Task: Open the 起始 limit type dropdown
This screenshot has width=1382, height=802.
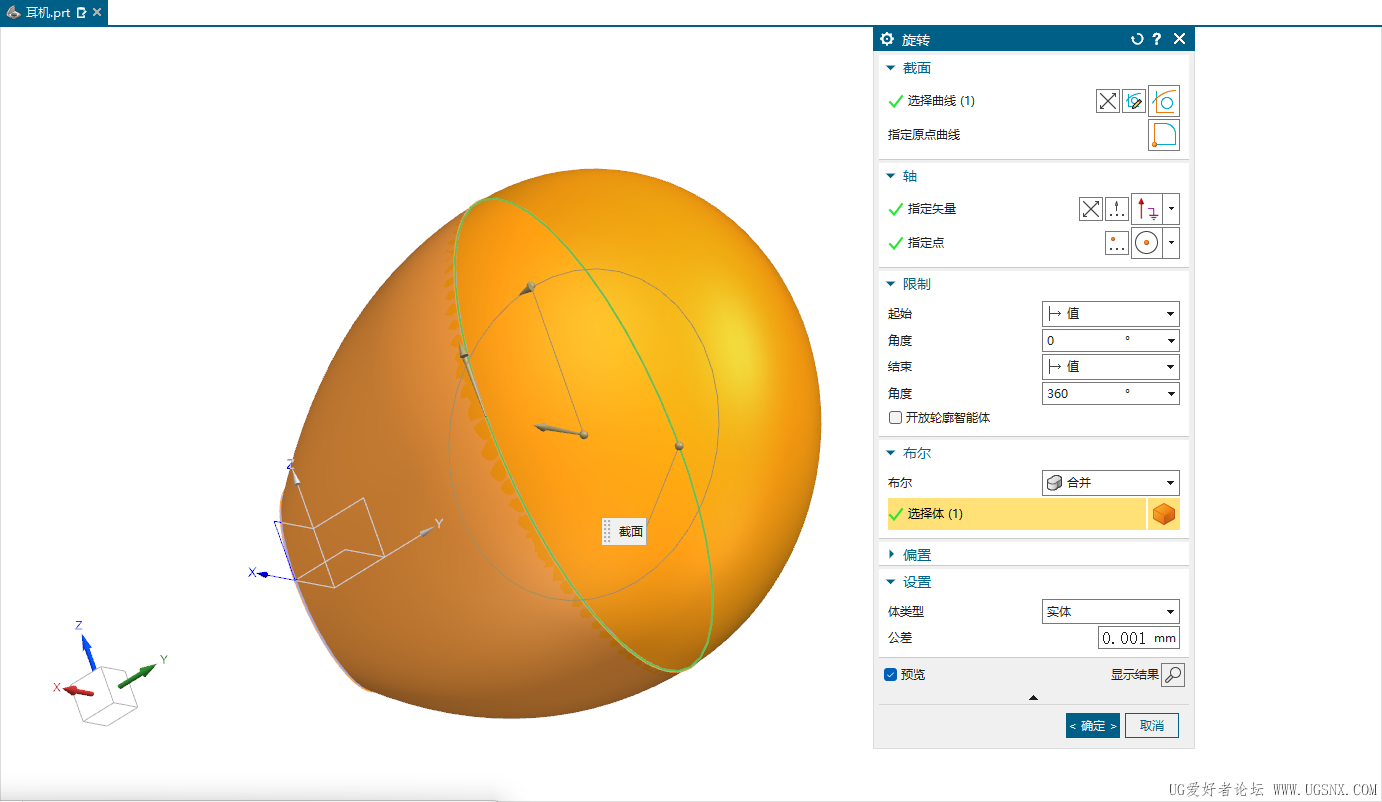Action: pos(1111,314)
